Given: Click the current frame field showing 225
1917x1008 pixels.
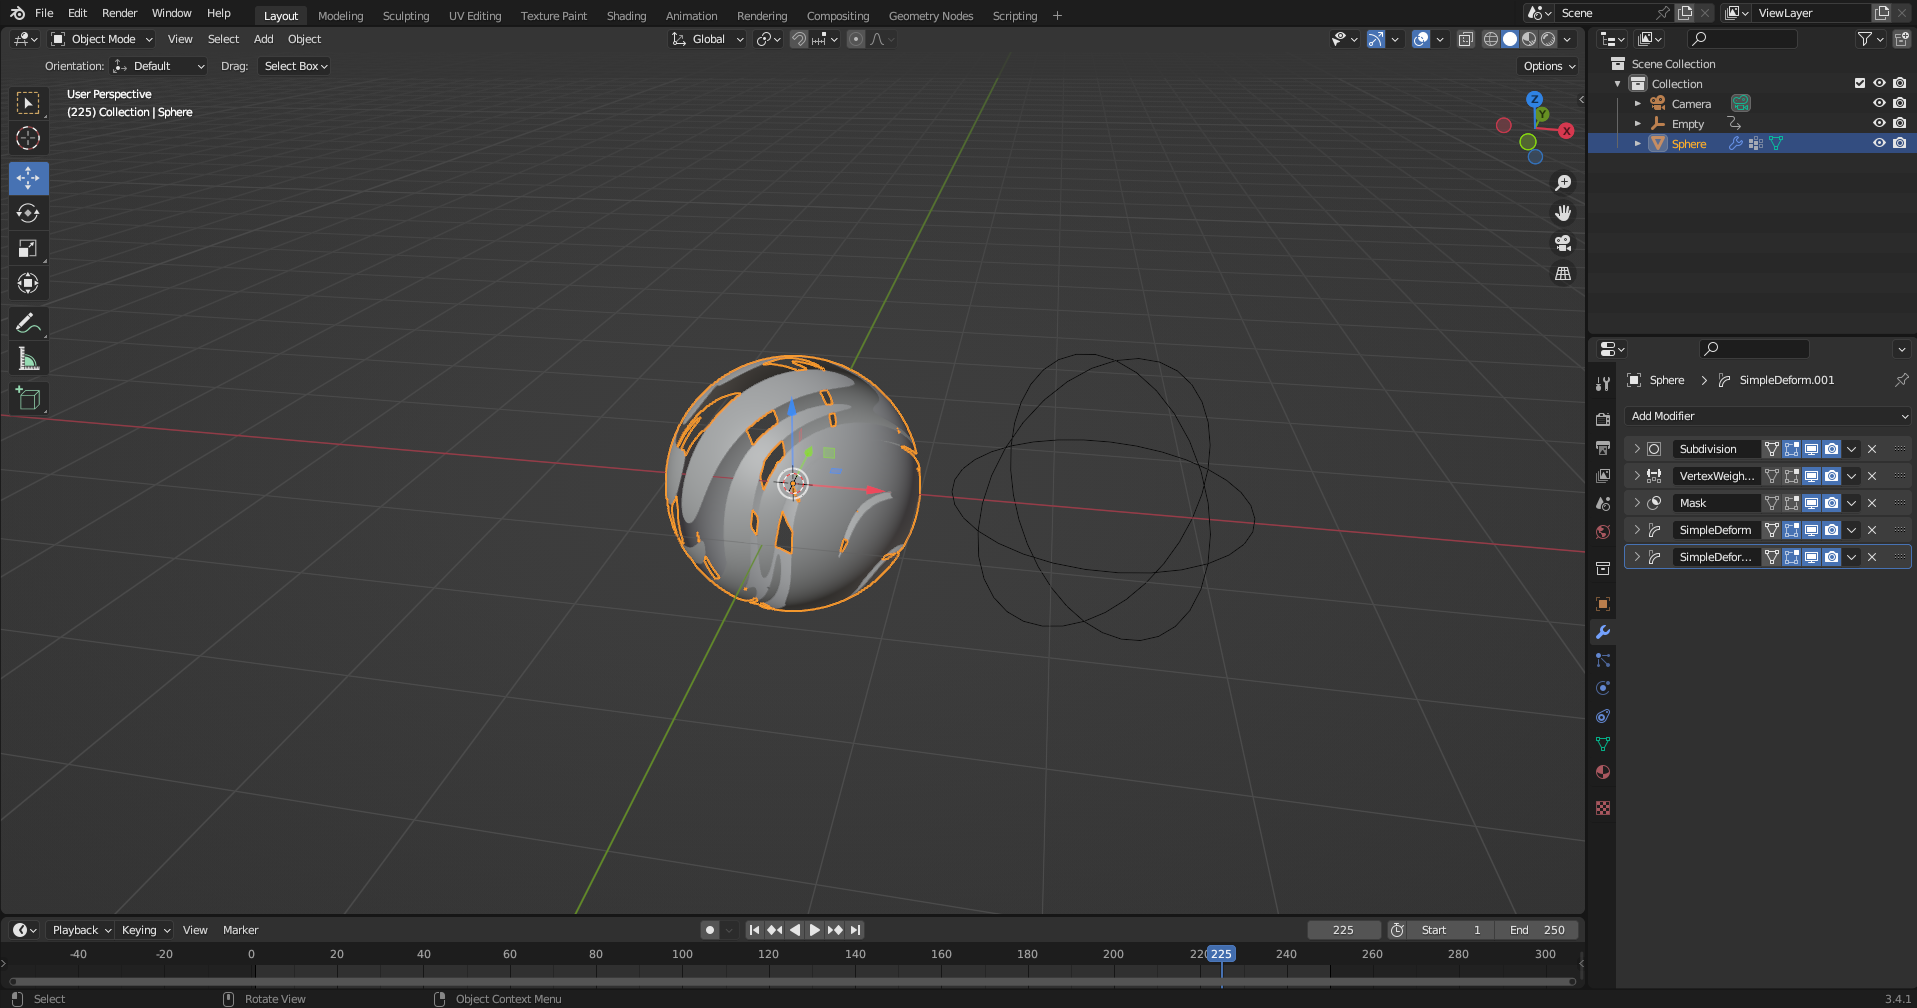Looking at the screenshot, I should (x=1343, y=930).
